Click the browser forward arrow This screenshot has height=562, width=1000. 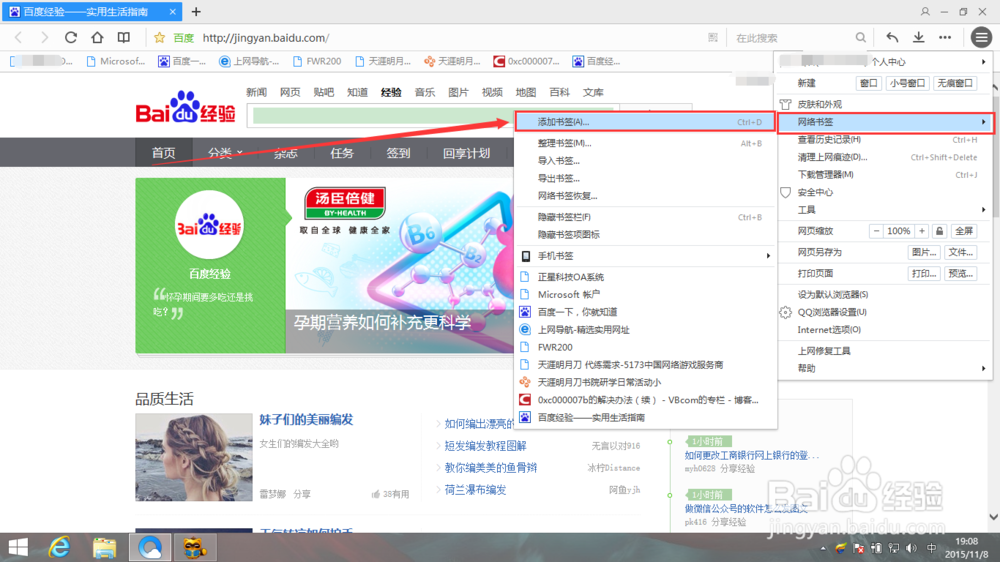[x=44, y=38]
